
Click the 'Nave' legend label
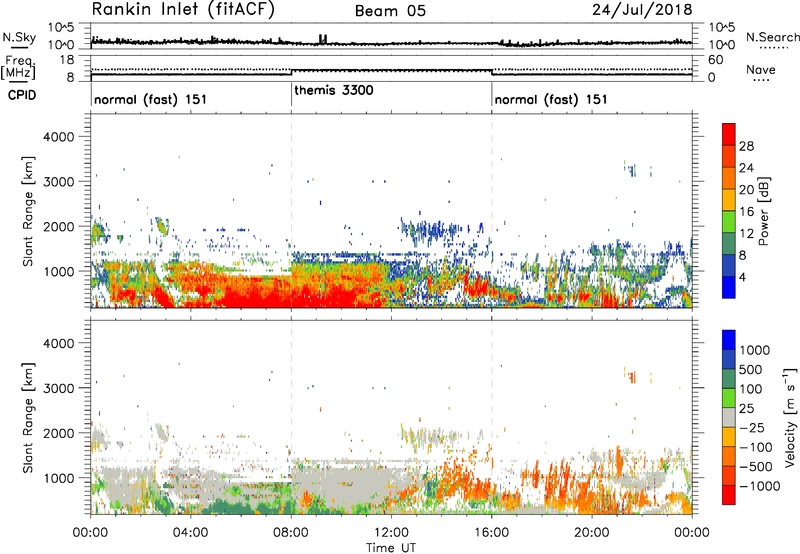coord(761,69)
